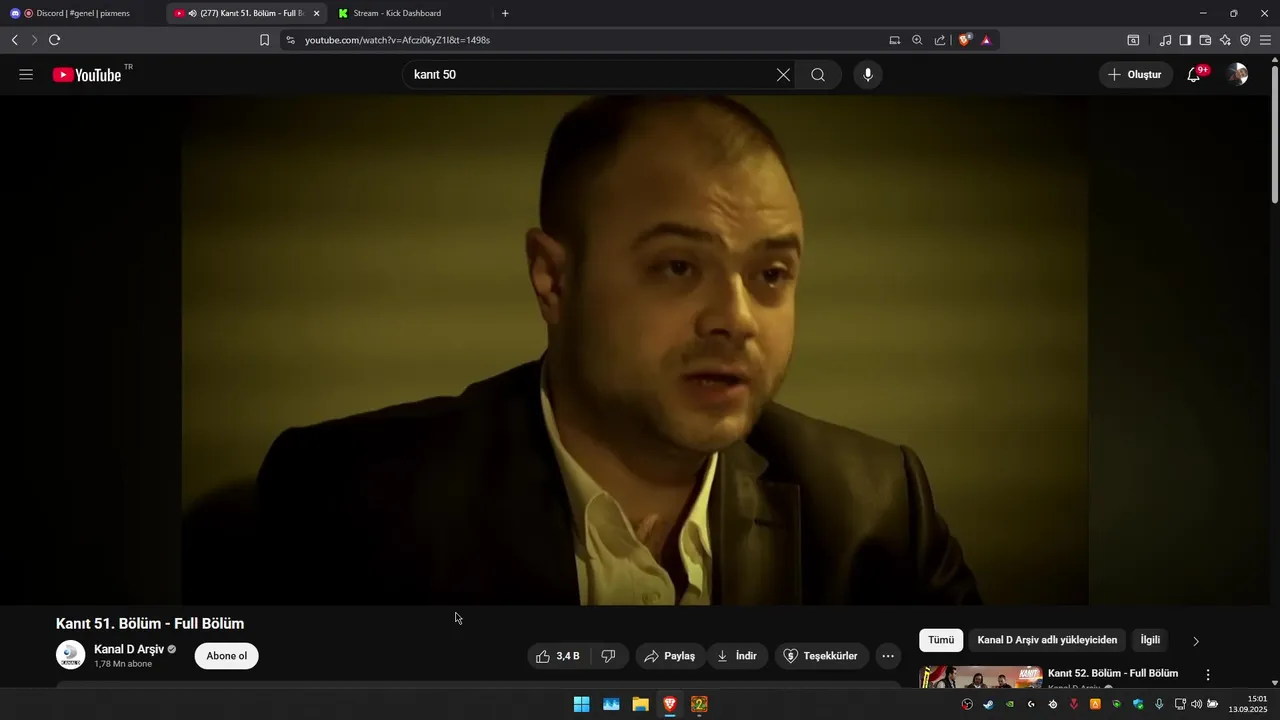Close the Kanıt 51. Bölüm tab
Viewport: 1280px width, 720px height.
[x=316, y=13]
